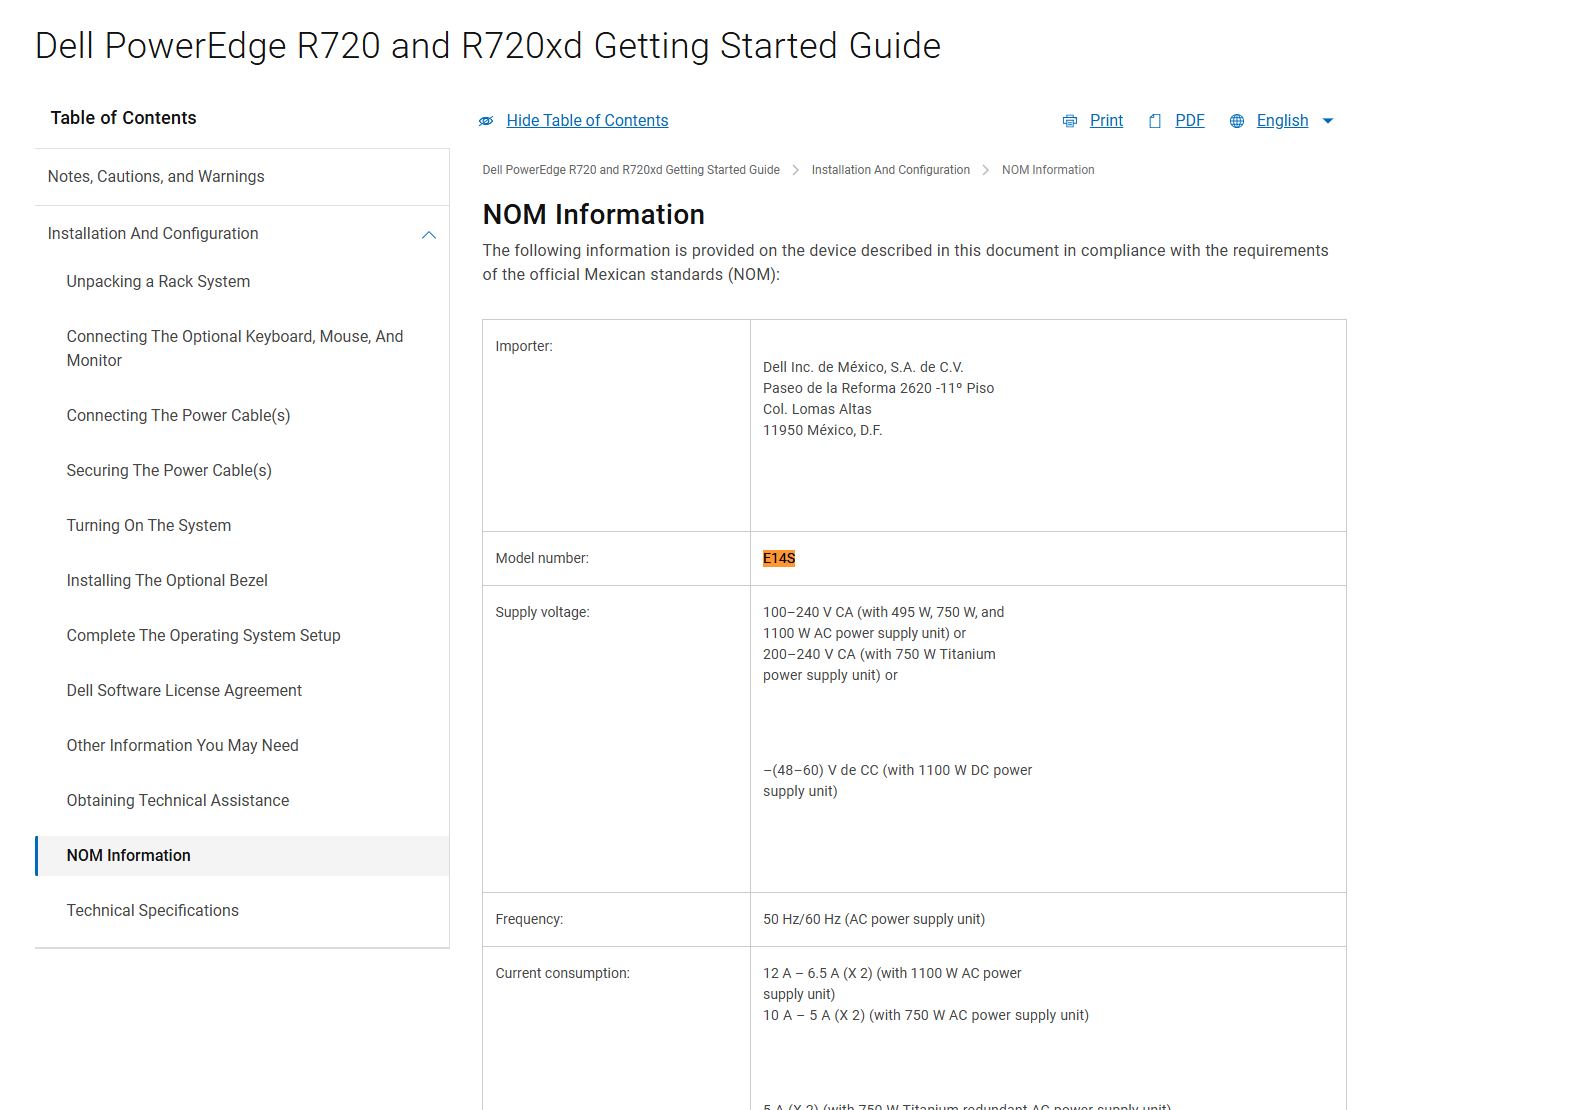Click Installation And Configuration breadcrumb

tap(890, 170)
